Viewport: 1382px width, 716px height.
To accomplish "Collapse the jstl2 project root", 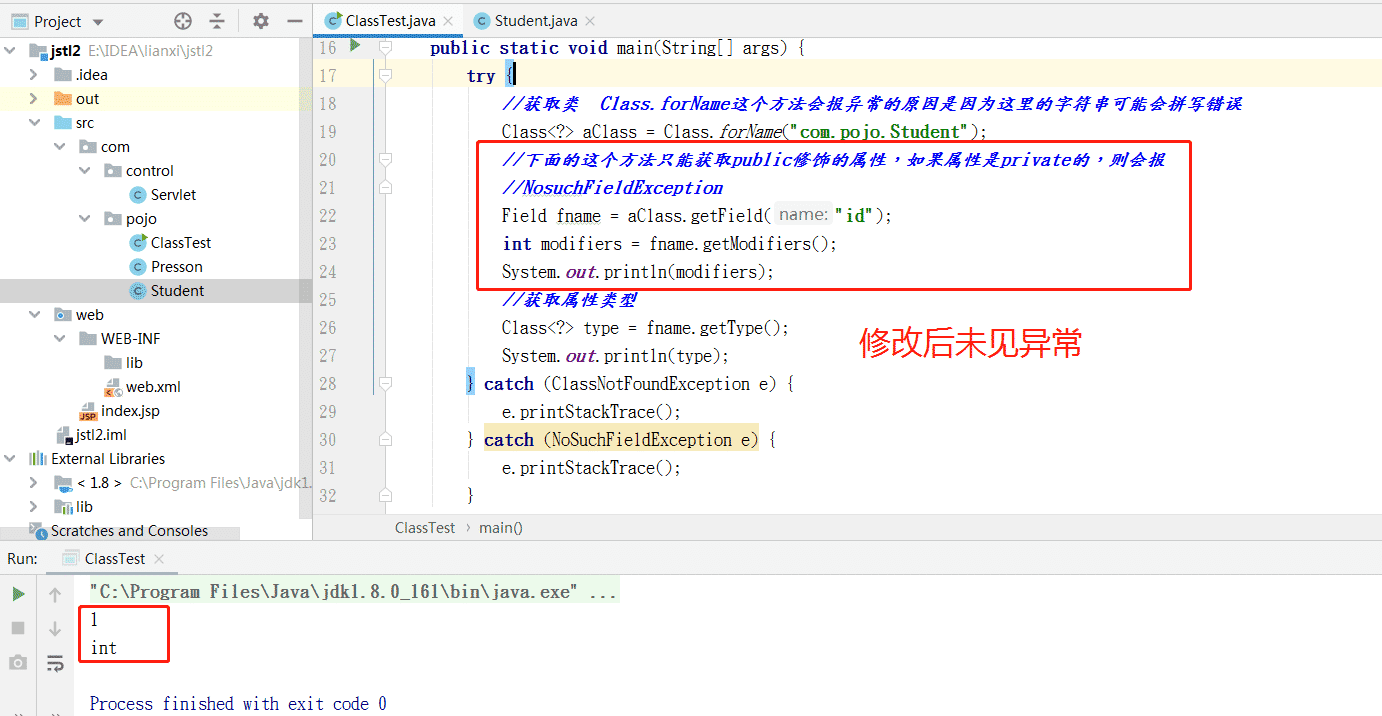I will coord(11,51).
